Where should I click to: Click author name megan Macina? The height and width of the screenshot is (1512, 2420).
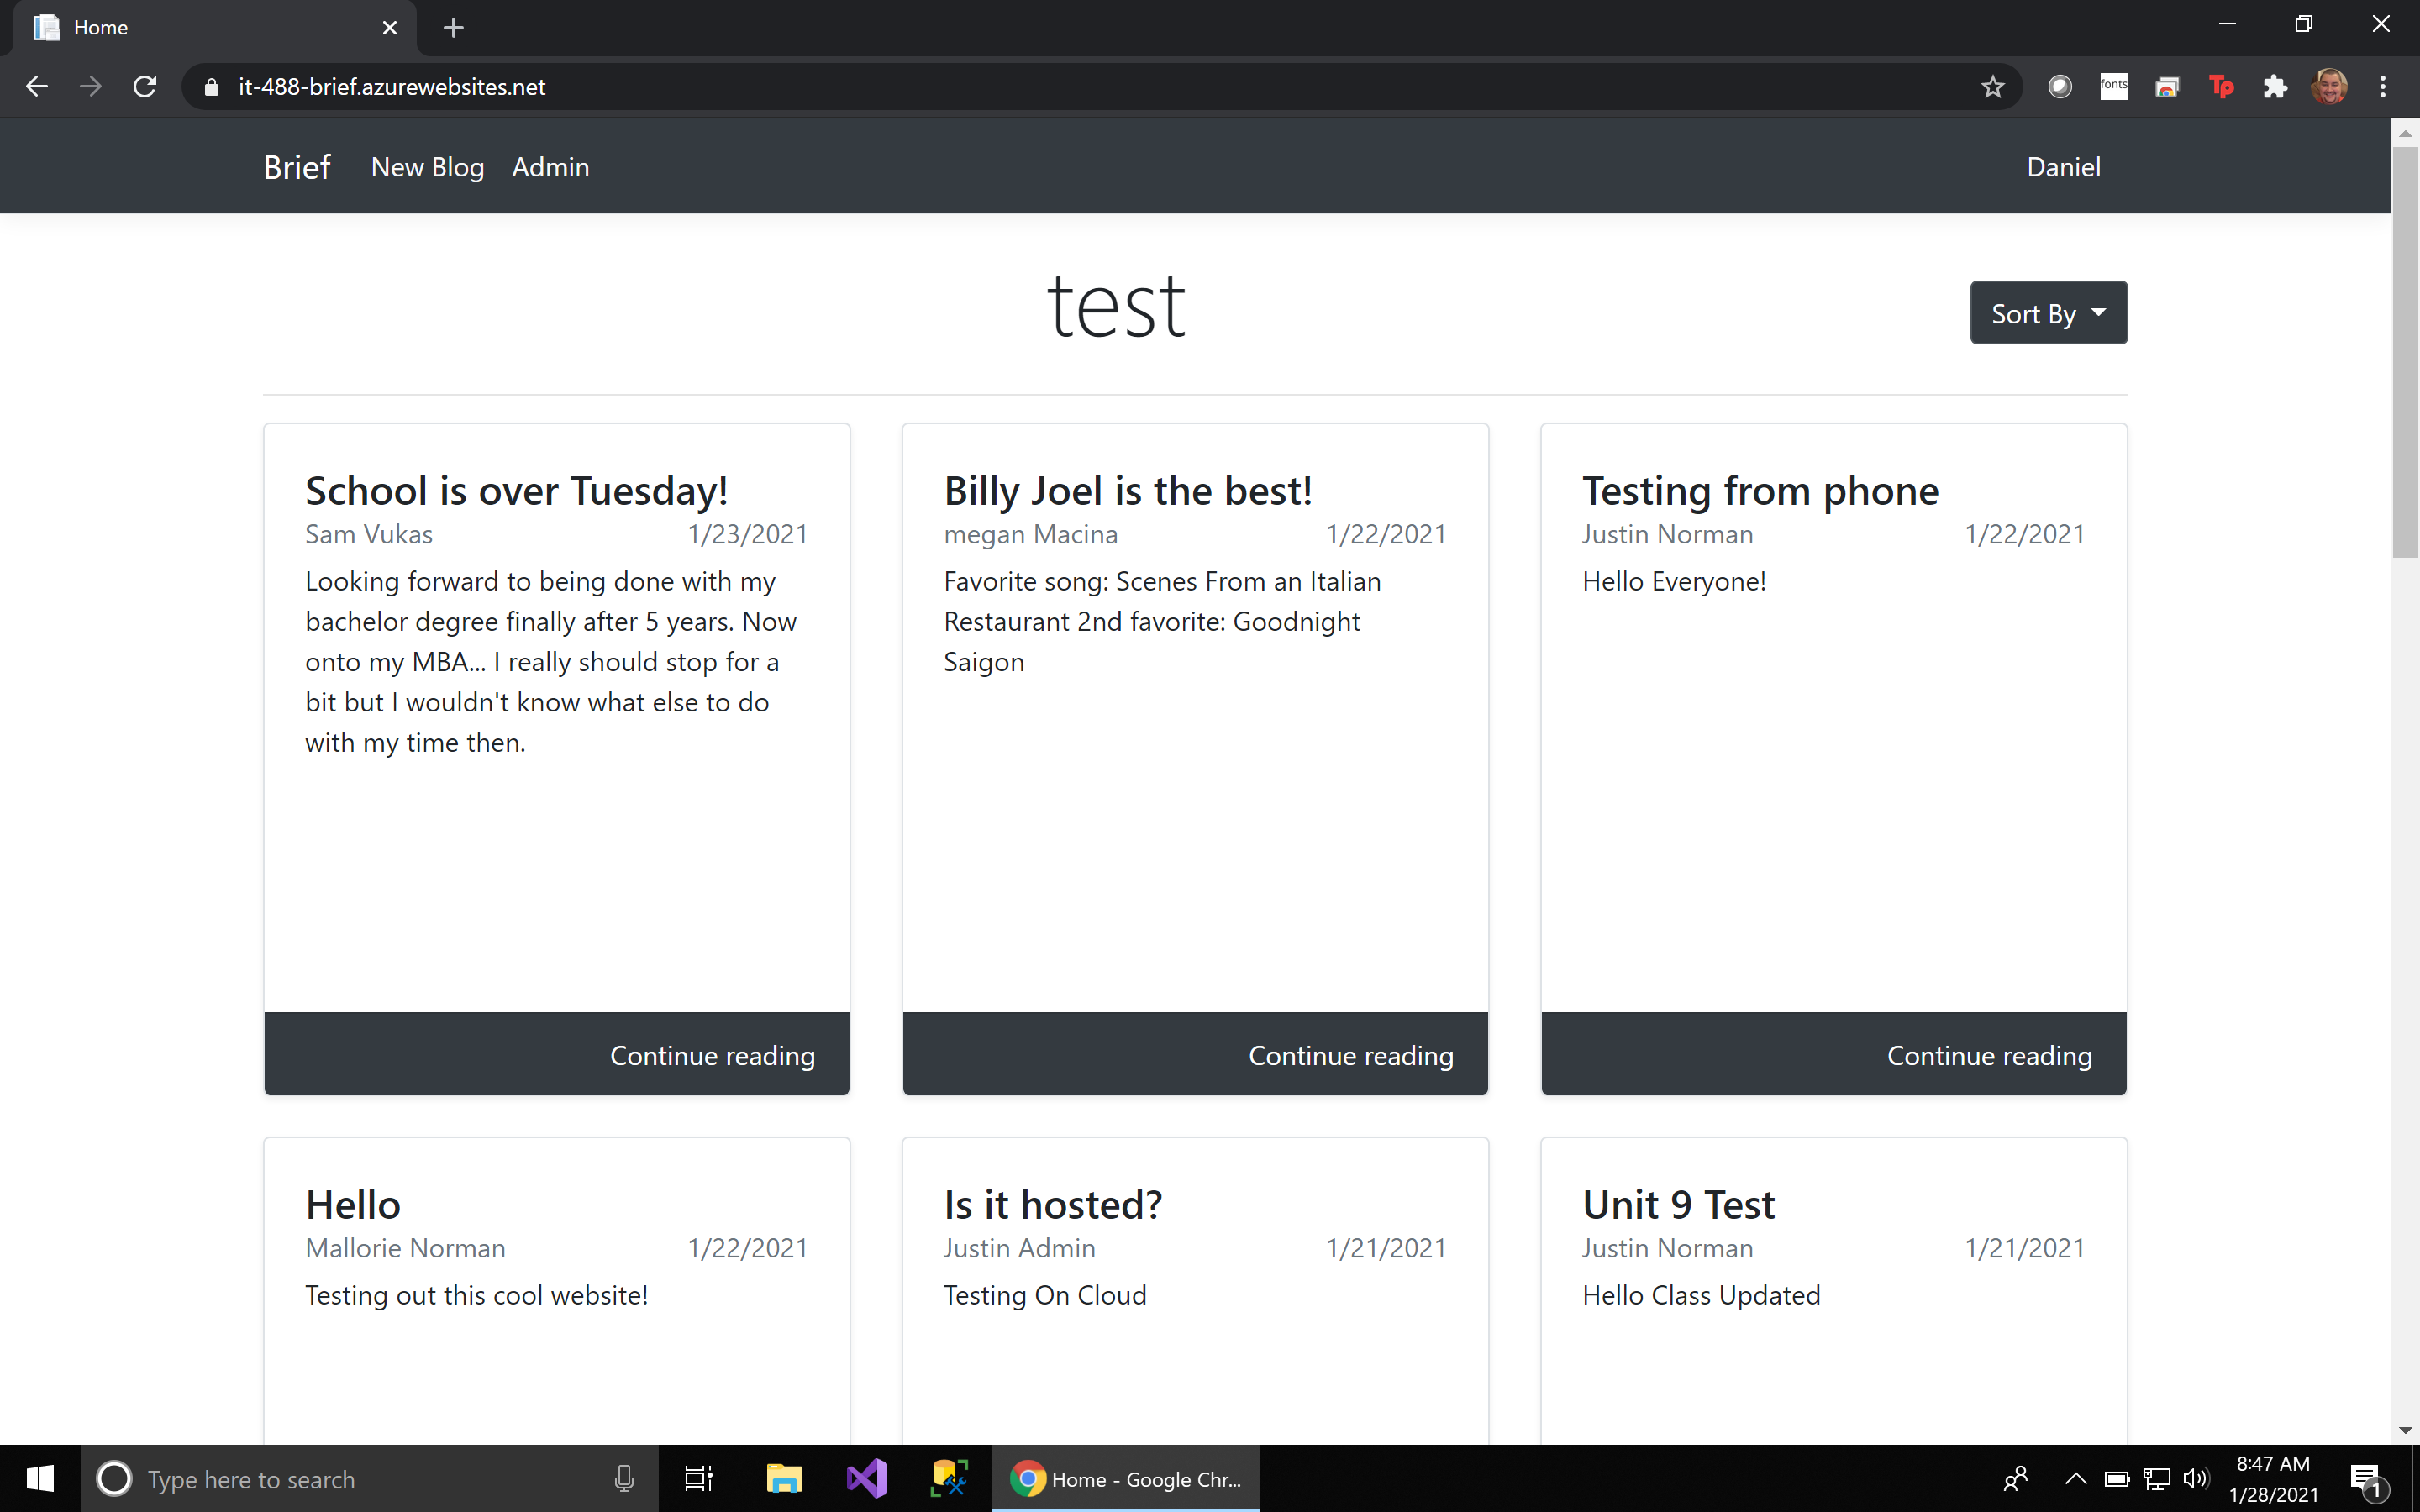tap(1031, 534)
